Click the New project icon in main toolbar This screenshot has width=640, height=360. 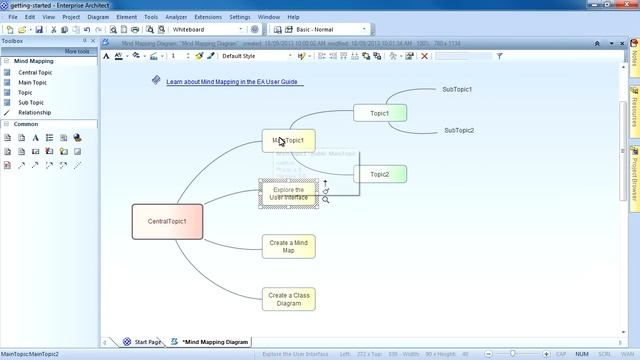click(10, 29)
